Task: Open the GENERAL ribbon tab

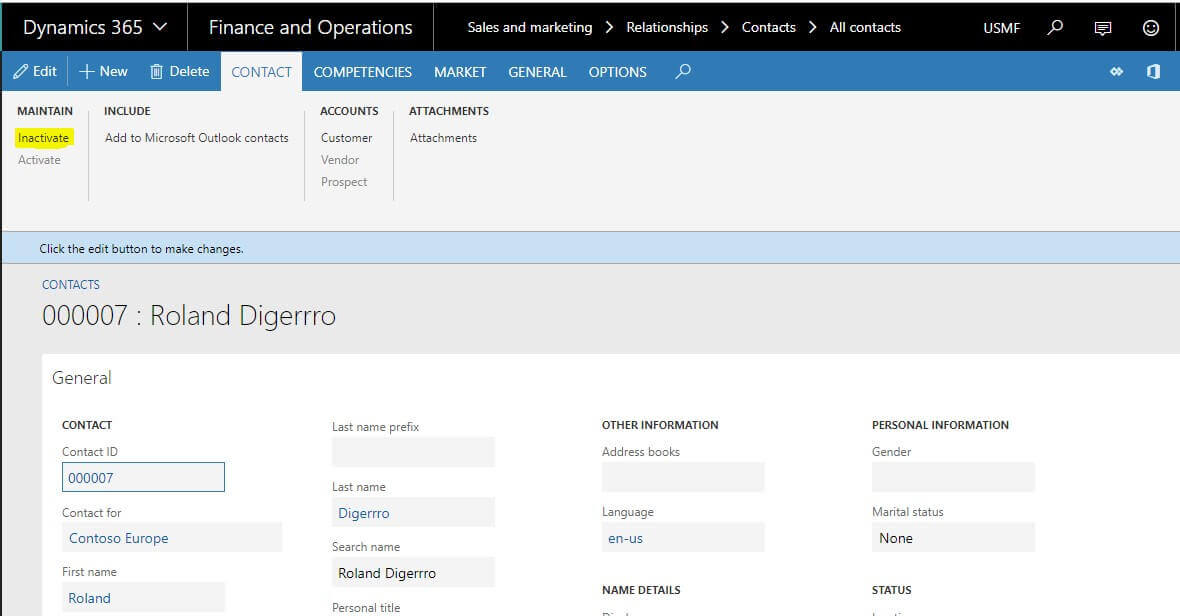Action: point(537,72)
